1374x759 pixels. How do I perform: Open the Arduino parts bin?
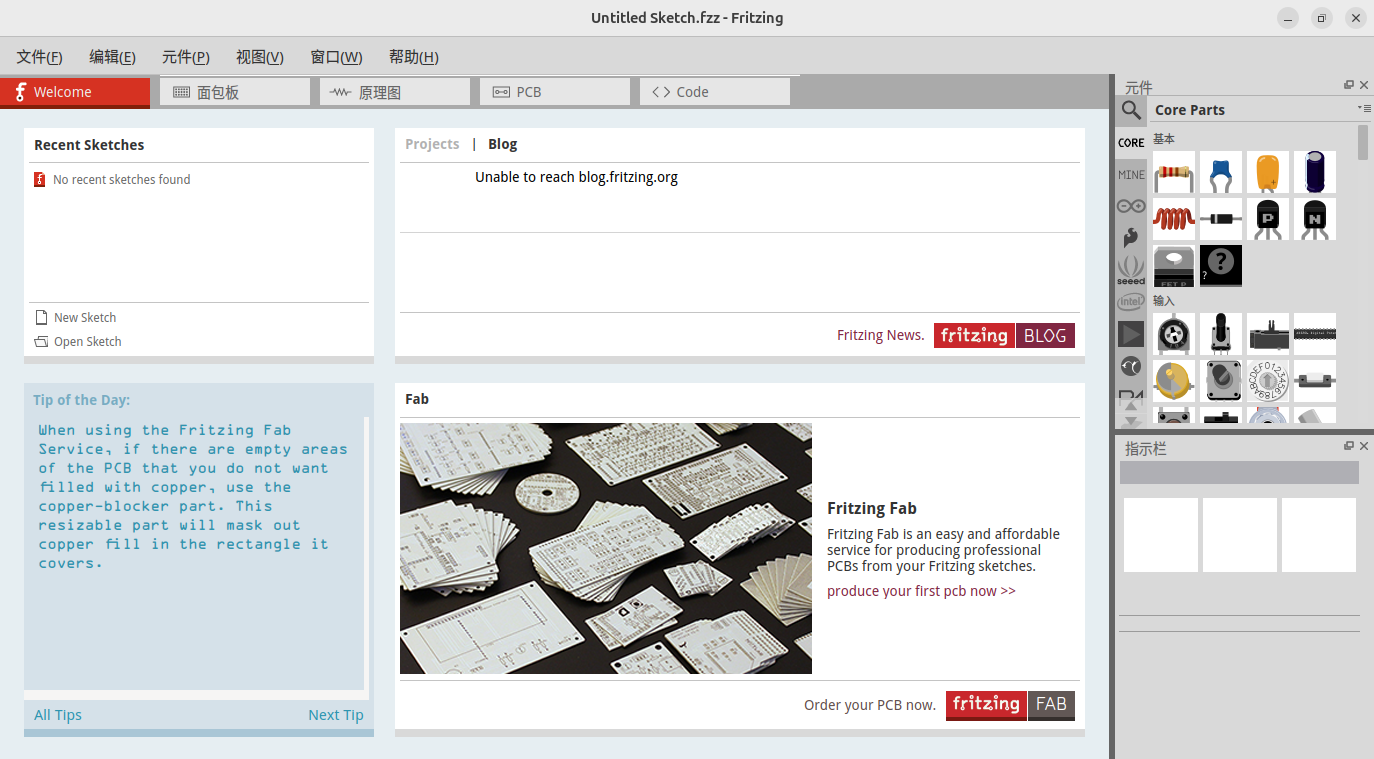point(1131,206)
